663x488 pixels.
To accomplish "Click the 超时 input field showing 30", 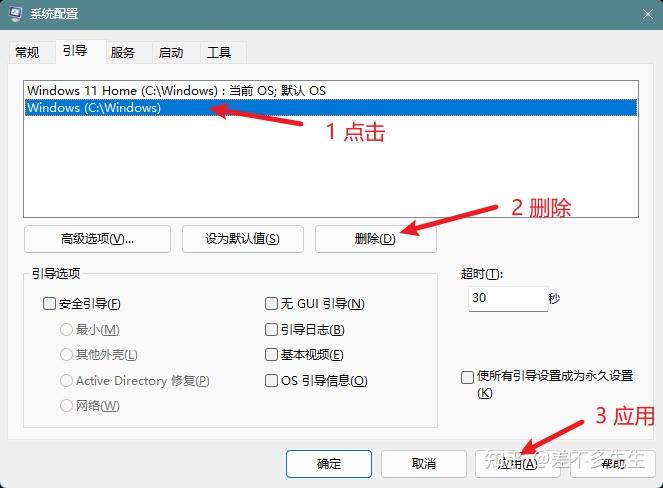I will coord(508,299).
